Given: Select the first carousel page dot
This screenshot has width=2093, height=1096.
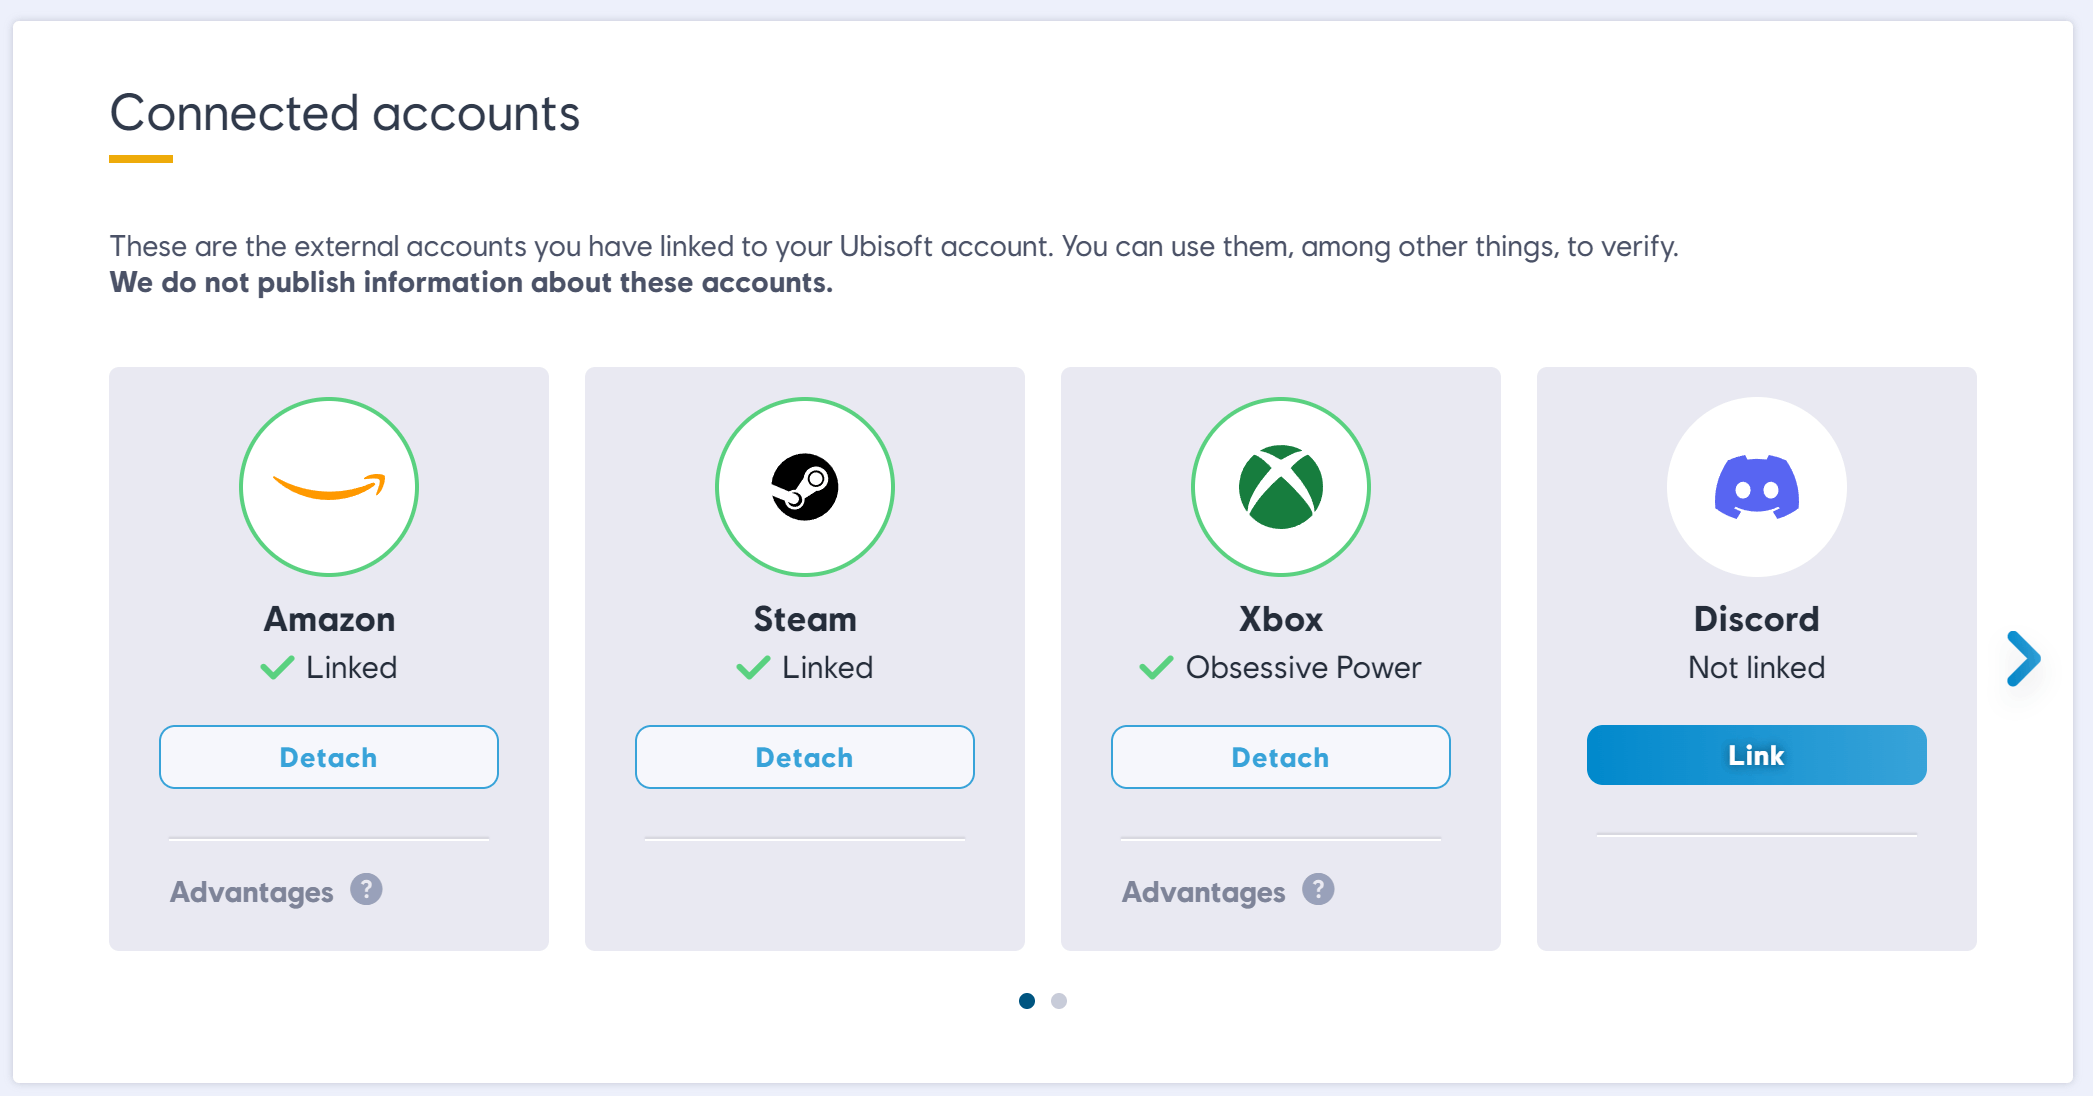Looking at the screenshot, I should click(x=1027, y=1001).
